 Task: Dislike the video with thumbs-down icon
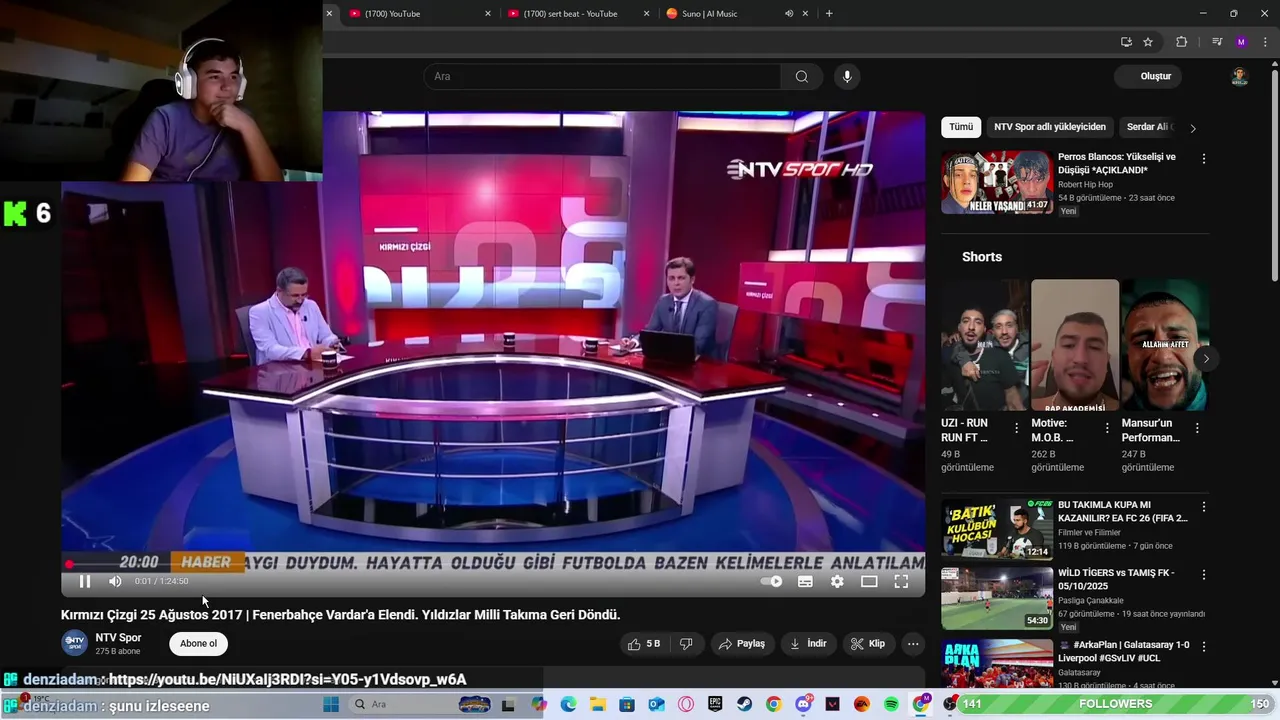click(686, 644)
